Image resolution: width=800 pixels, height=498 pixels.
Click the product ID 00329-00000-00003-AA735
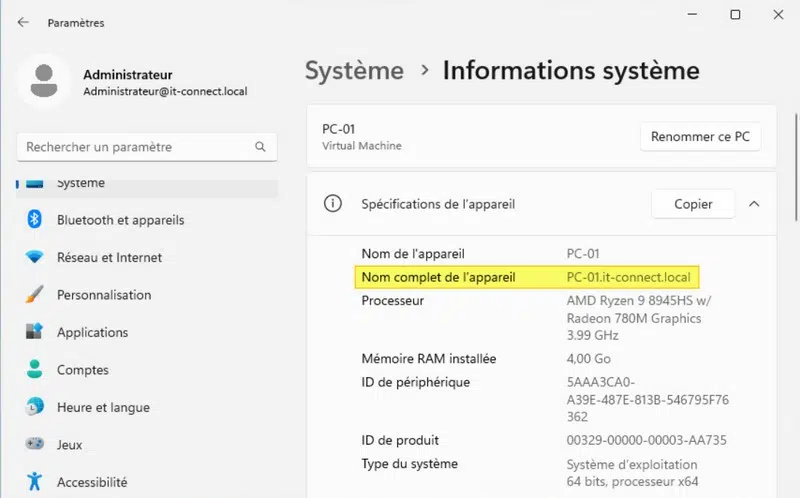(x=646, y=440)
